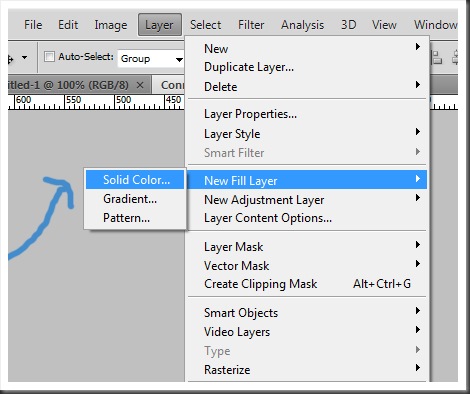
Task: Close the open Layer menu
Action: pyautogui.click(x=160, y=25)
